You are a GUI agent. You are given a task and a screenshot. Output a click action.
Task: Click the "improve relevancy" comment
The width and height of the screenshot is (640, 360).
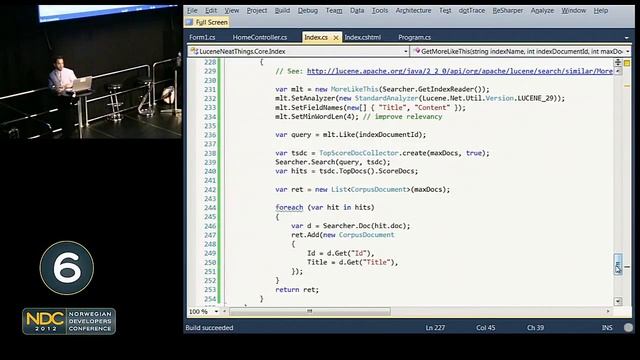coord(408,117)
